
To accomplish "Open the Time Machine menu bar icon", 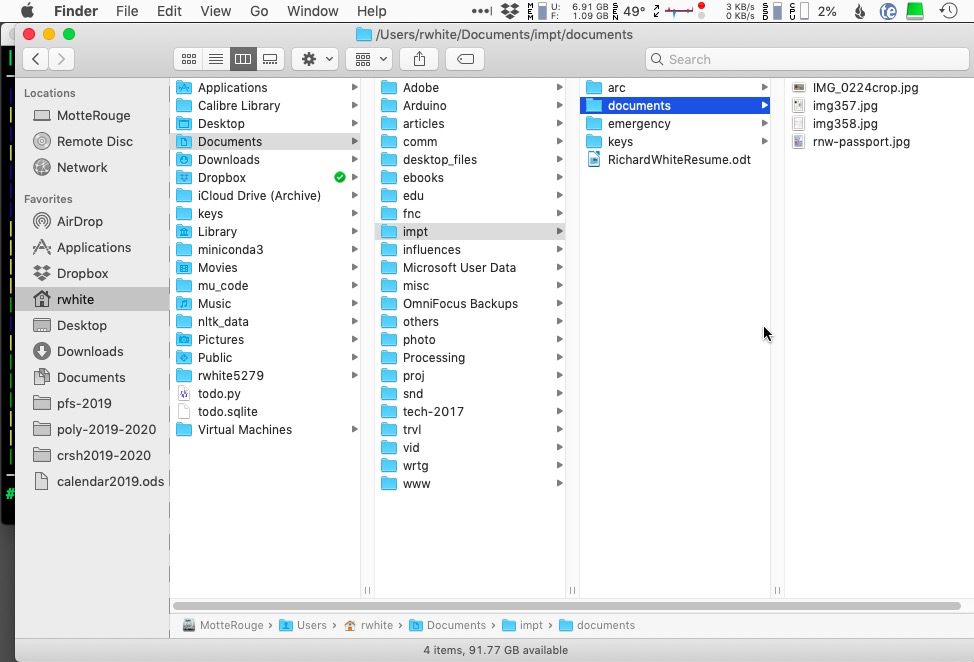I will point(947,11).
